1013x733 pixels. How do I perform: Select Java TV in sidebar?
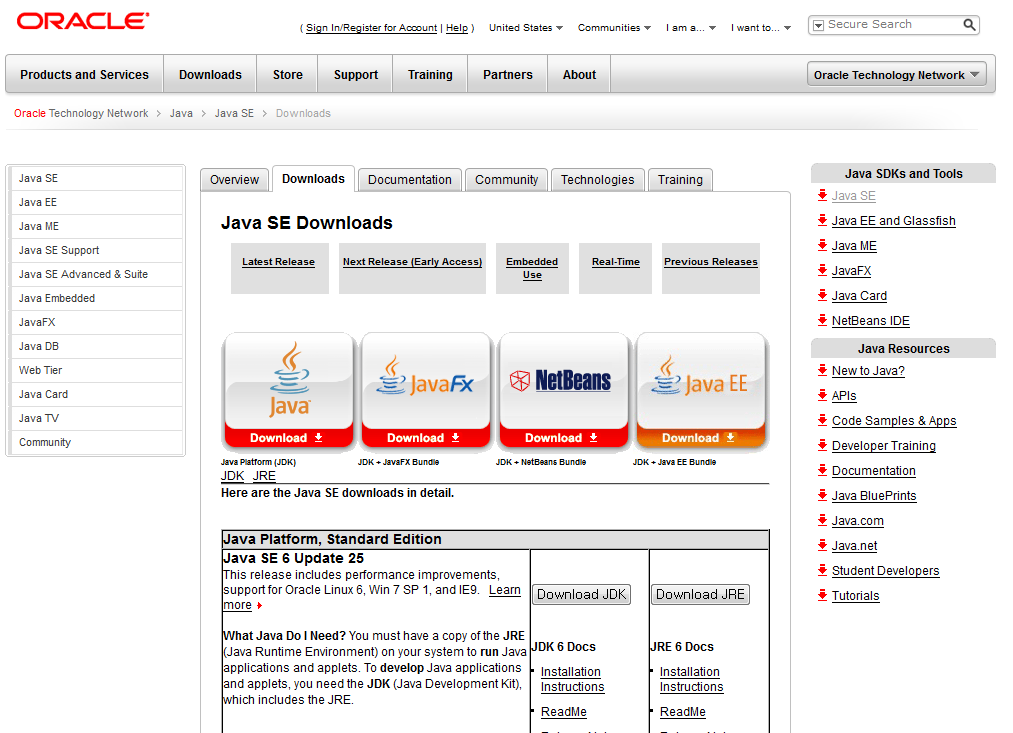97,418
